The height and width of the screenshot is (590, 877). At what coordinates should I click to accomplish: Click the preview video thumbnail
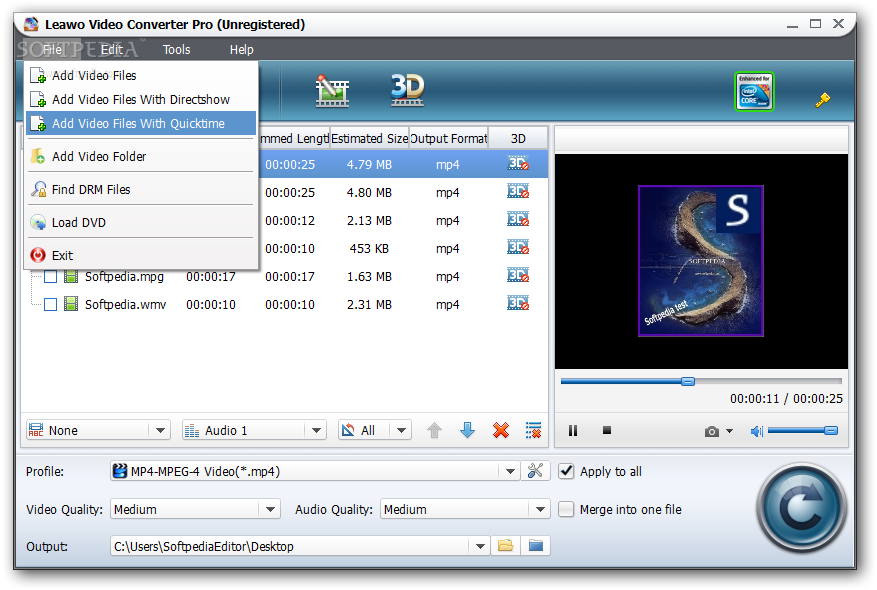[701, 261]
